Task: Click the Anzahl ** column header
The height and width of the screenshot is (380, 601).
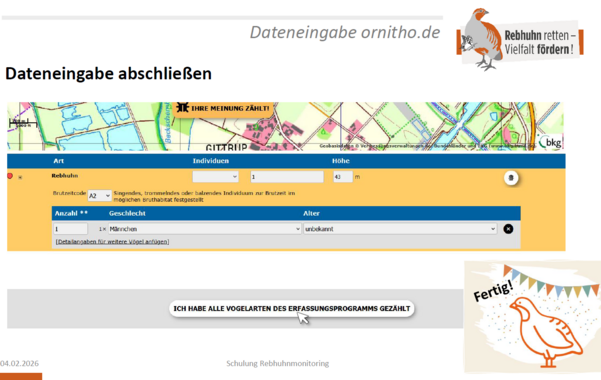Action: pos(71,213)
